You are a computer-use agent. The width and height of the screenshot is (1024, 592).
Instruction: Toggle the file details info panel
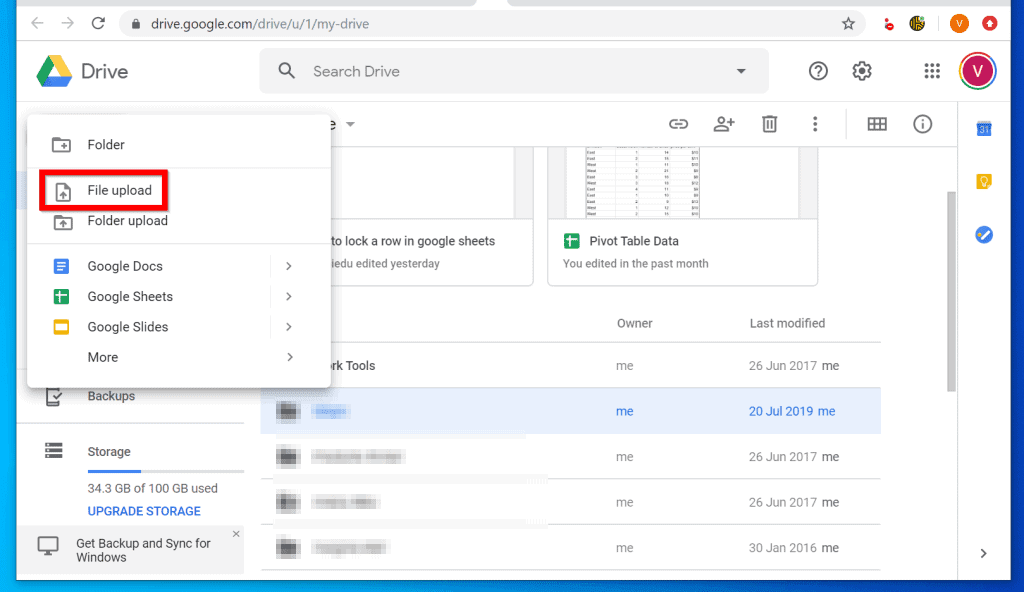922,124
